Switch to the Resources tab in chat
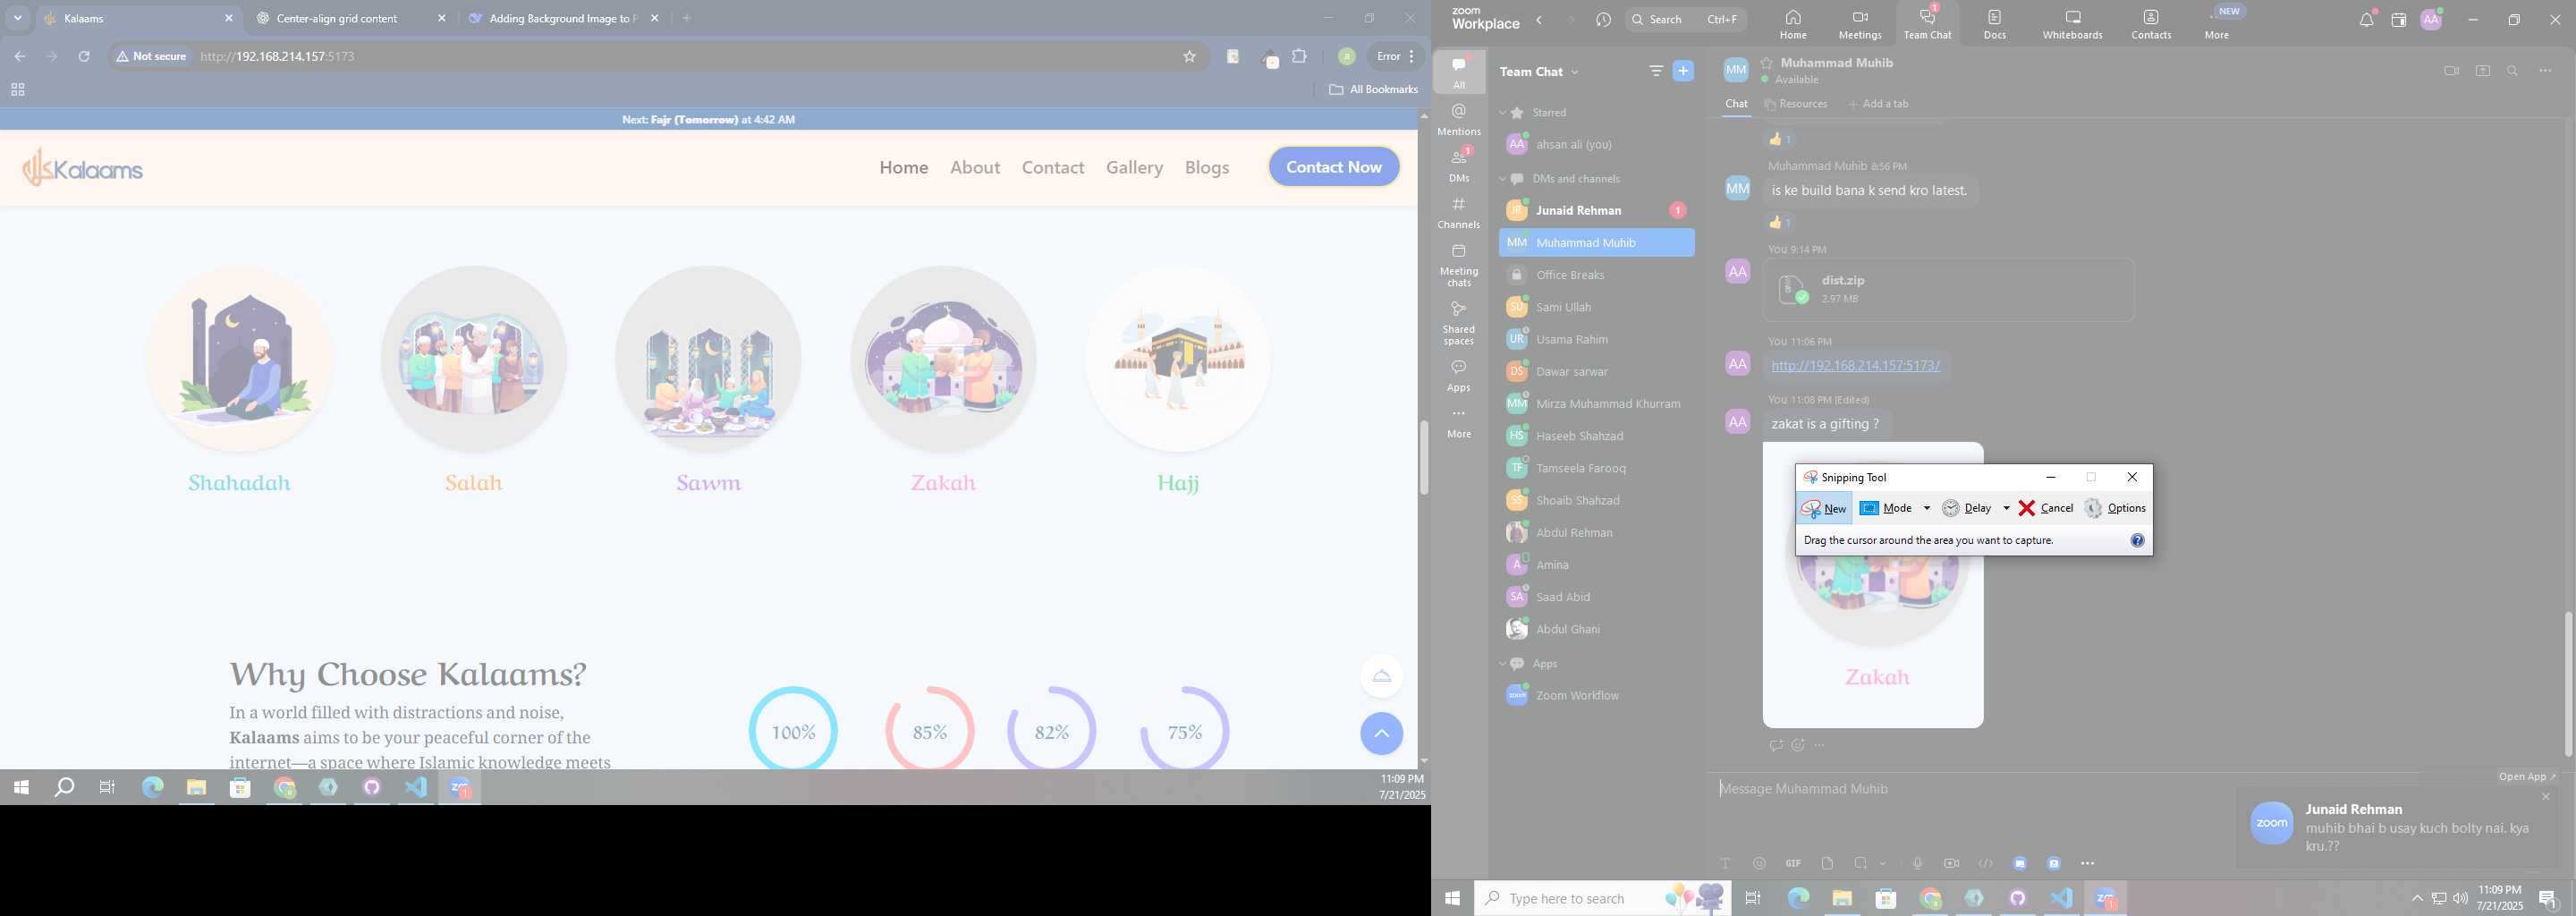Image resolution: width=2576 pixels, height=916 pixels. pyautogui.click(x=1796, y=104)
